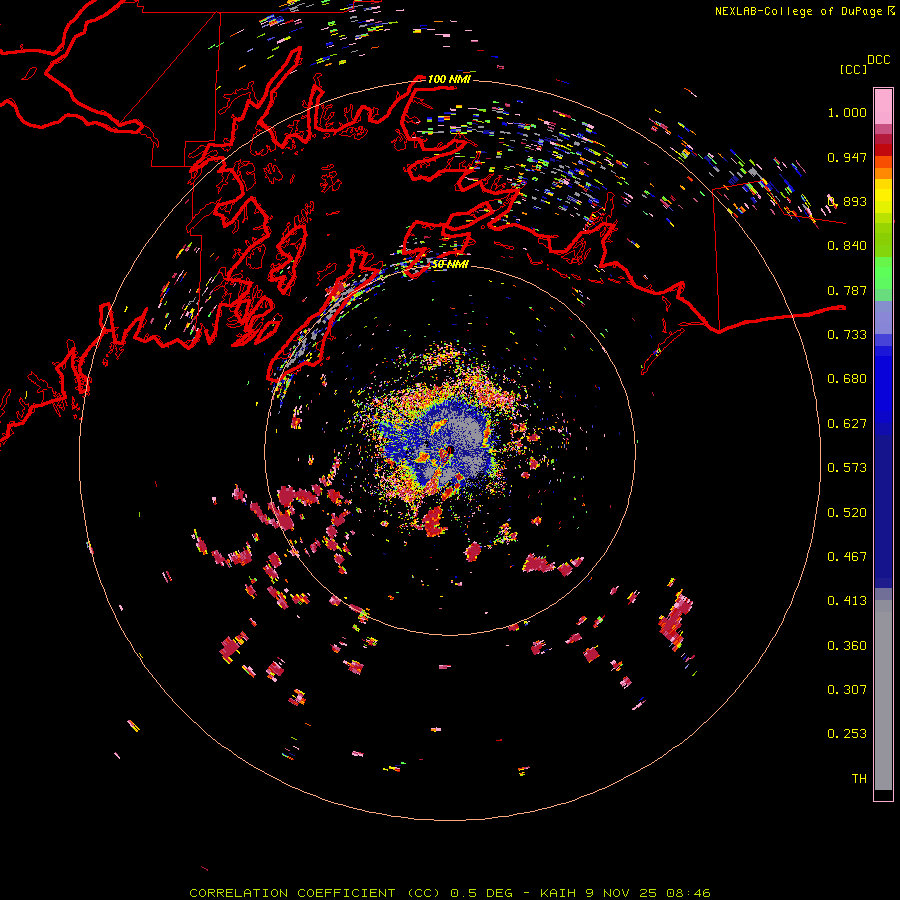Click the 0.307 scale value
Viewport: 900px width, 900px height.
(x=847, y=690)
